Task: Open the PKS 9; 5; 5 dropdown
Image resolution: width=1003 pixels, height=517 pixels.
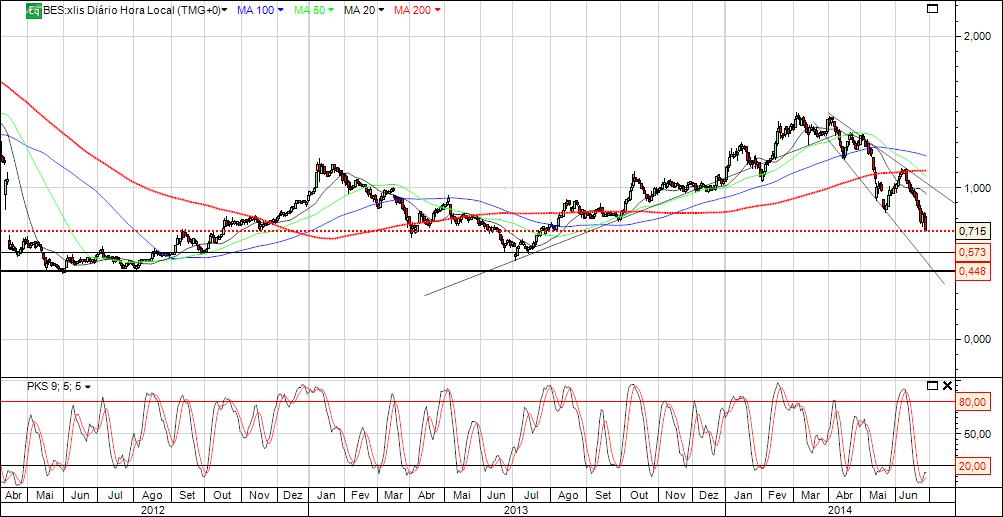Action: coord(88,387)
